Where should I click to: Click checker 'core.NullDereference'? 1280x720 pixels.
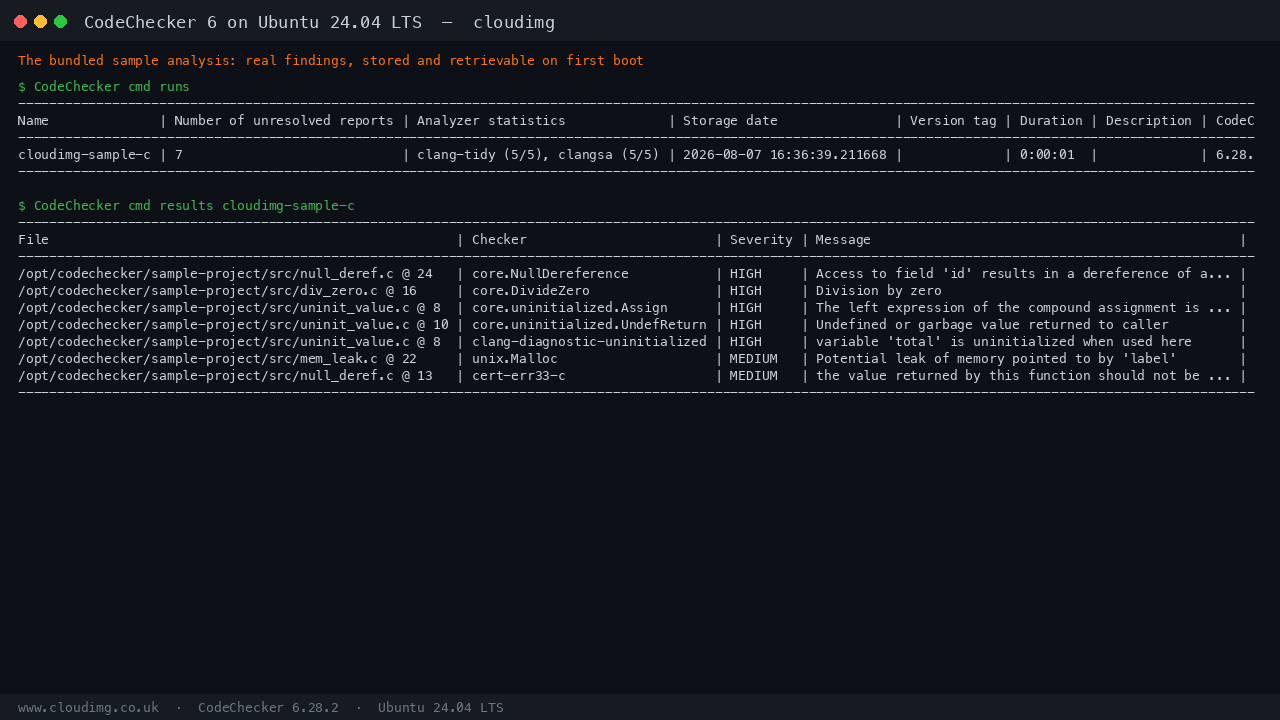pyautogui.click(x=550, y=274)
